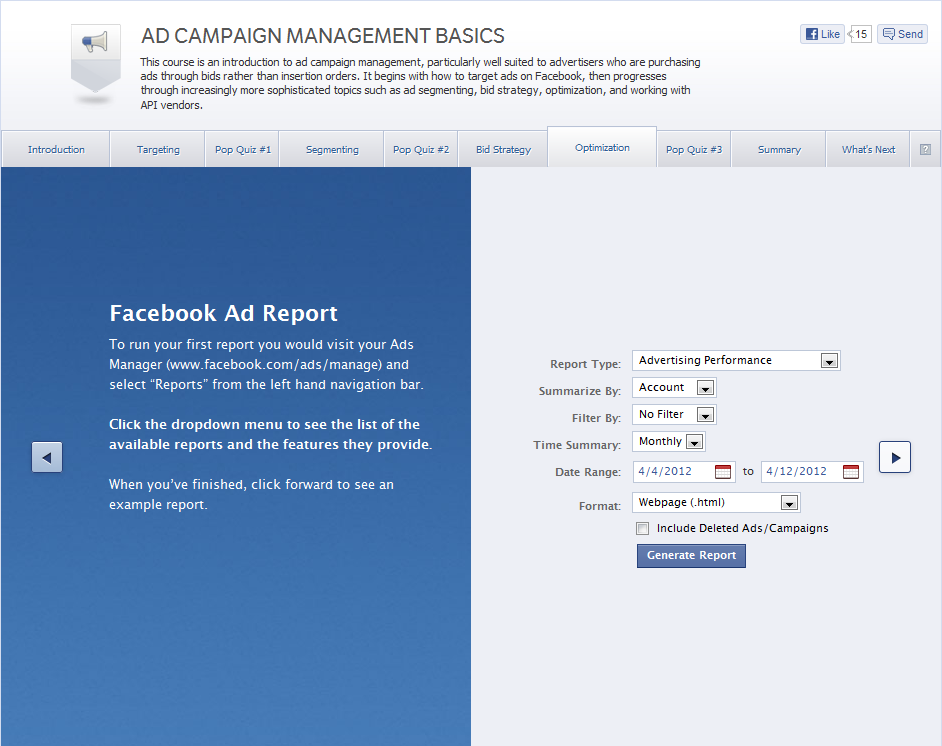Screen dimensions: 942x746
Task: Open the Summarize By Account dropdown
Action: point(674,387)
